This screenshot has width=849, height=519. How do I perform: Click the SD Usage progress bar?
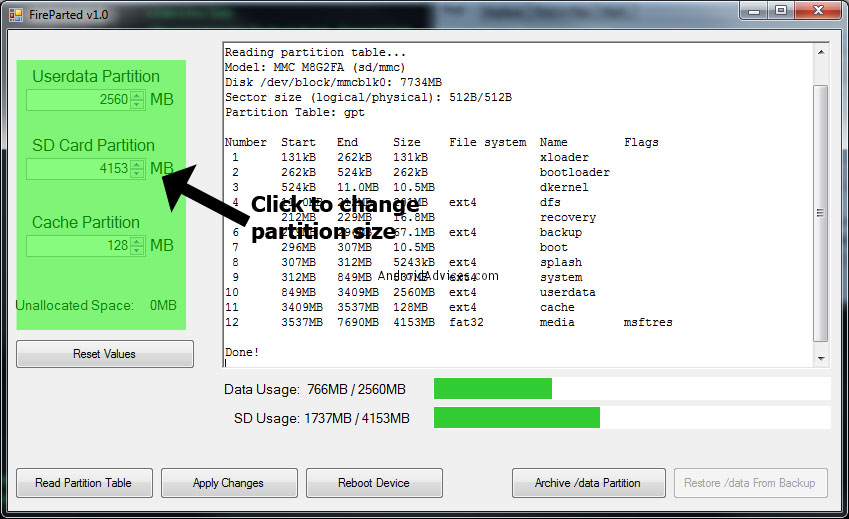coord(632,417)
